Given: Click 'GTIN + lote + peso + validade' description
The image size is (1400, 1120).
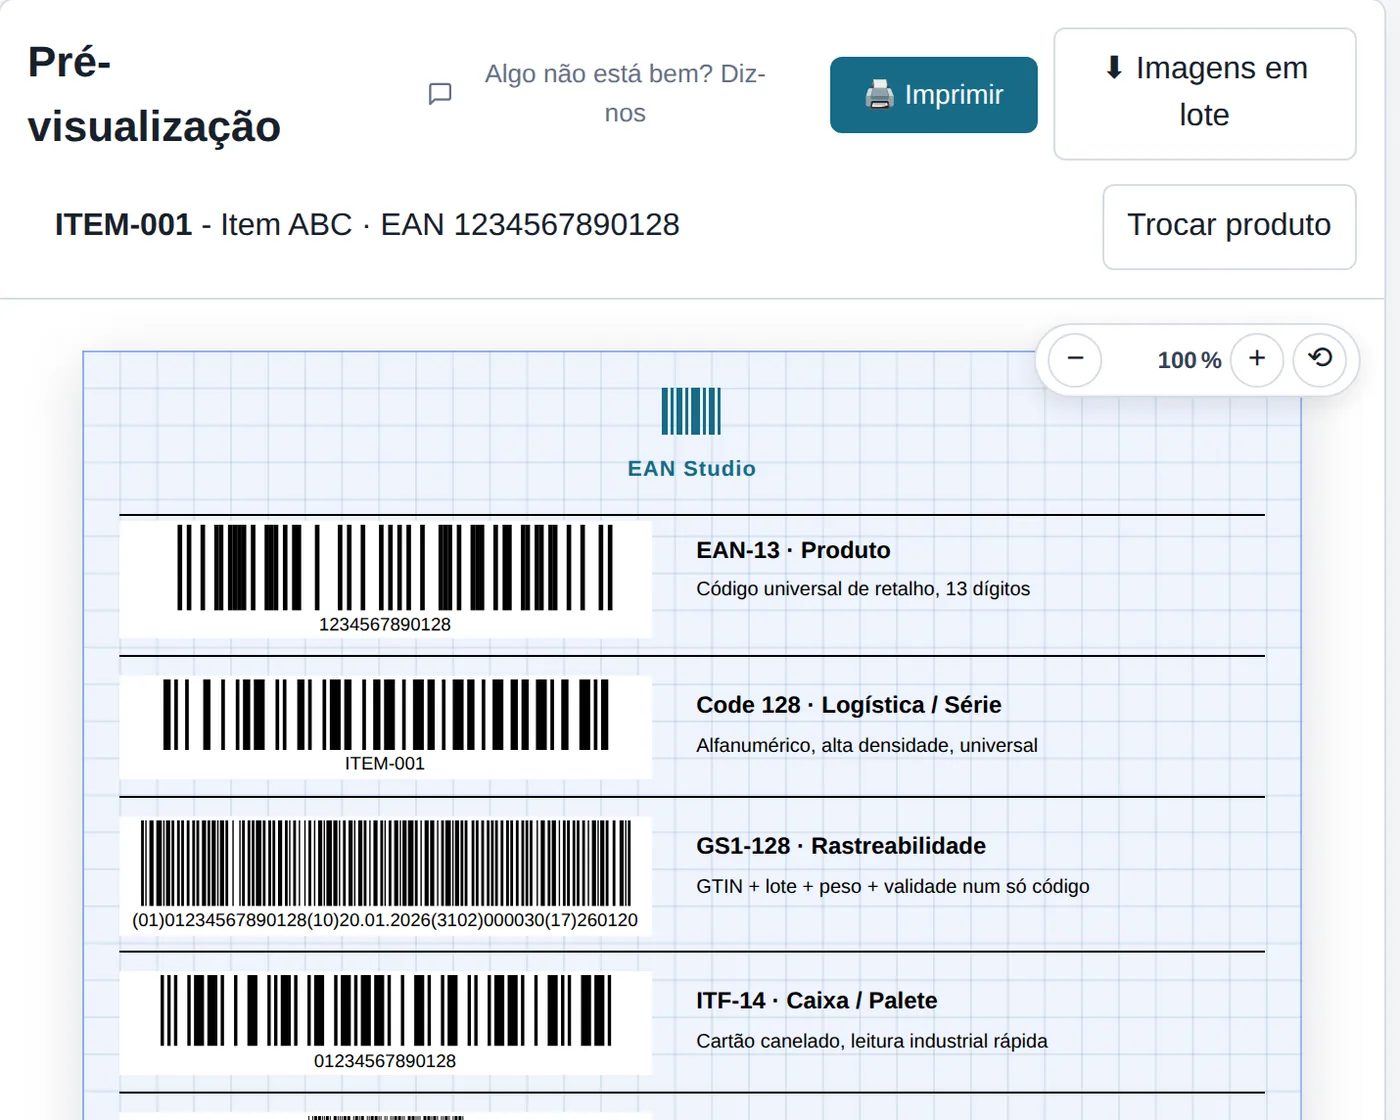Looking at the screenshot, I should pos(893,886).
